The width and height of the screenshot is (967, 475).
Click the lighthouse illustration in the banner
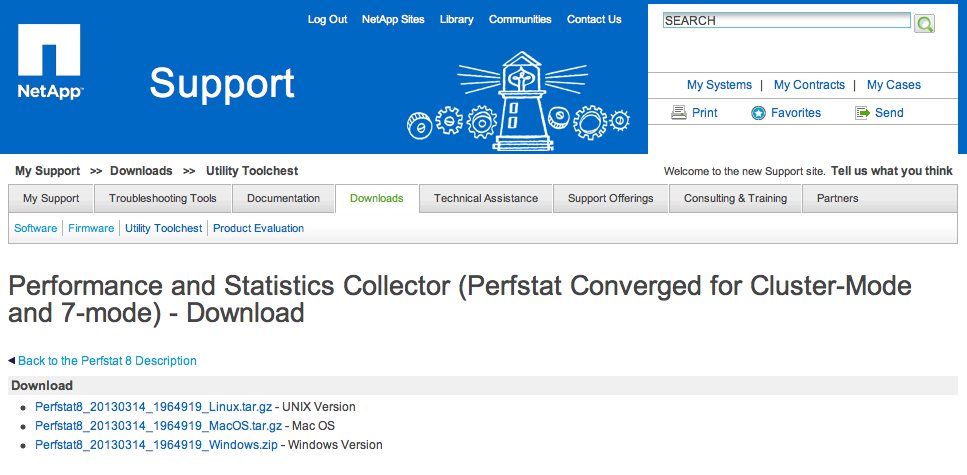pyautogui.click(x=520, y=96)
